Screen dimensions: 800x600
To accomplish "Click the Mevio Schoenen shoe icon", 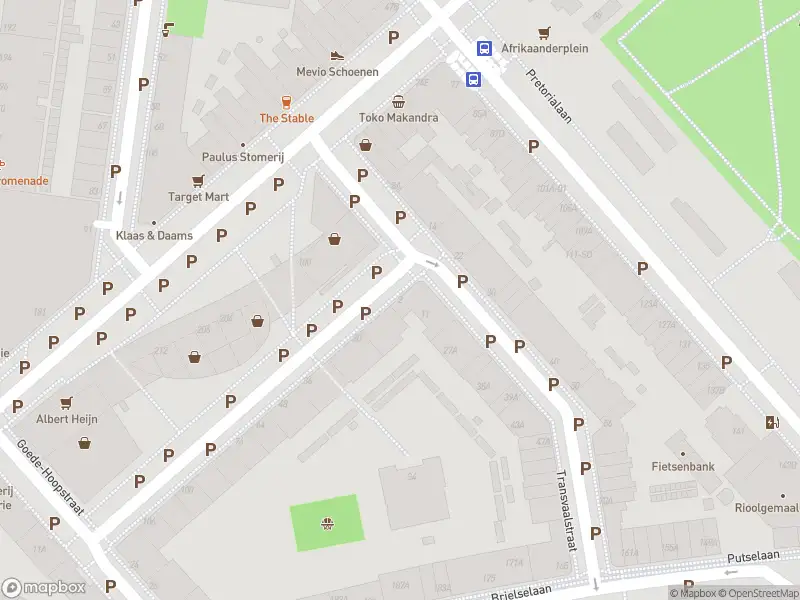I will tap(337, 56).
